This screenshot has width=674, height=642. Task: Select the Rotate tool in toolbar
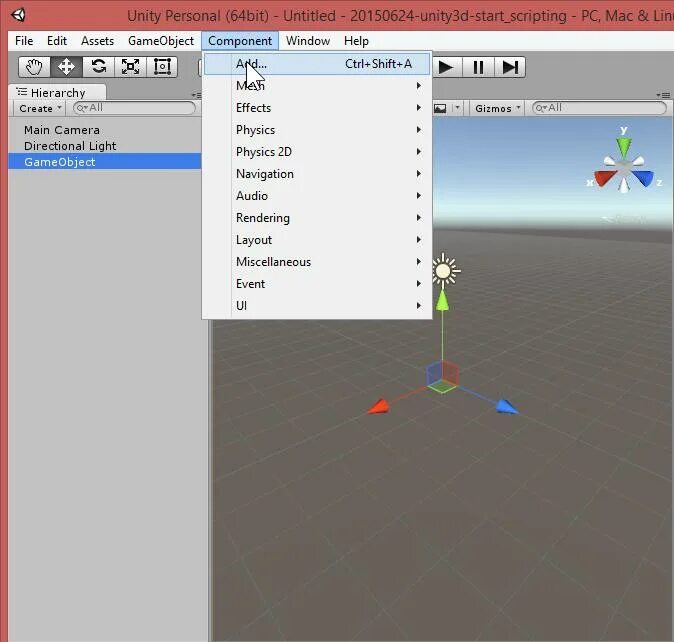coord(98,67)
